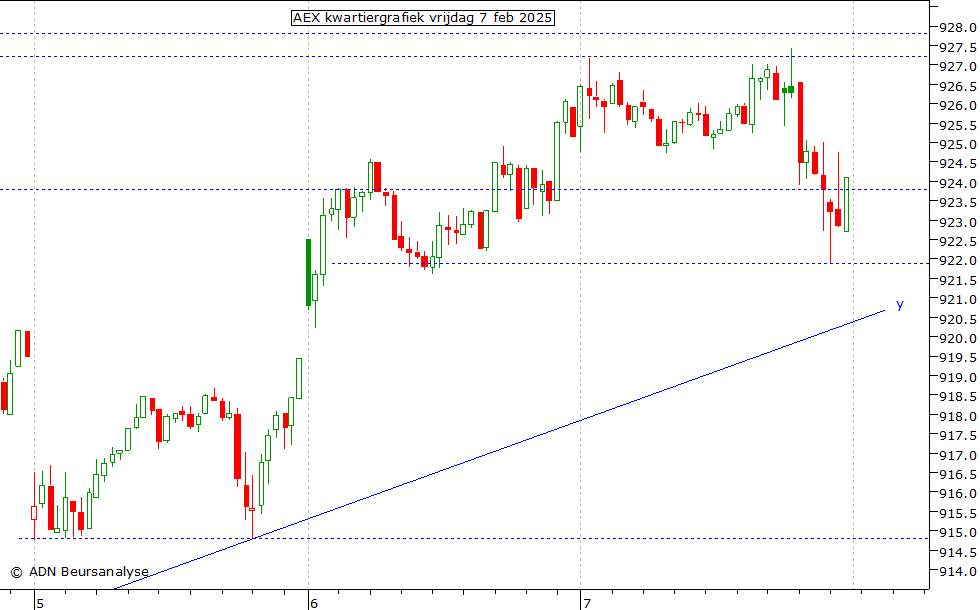This screenshot has width=980, height=610.
Task: Click the date label '7' on the time axis
Action: [x=586, y=604]
